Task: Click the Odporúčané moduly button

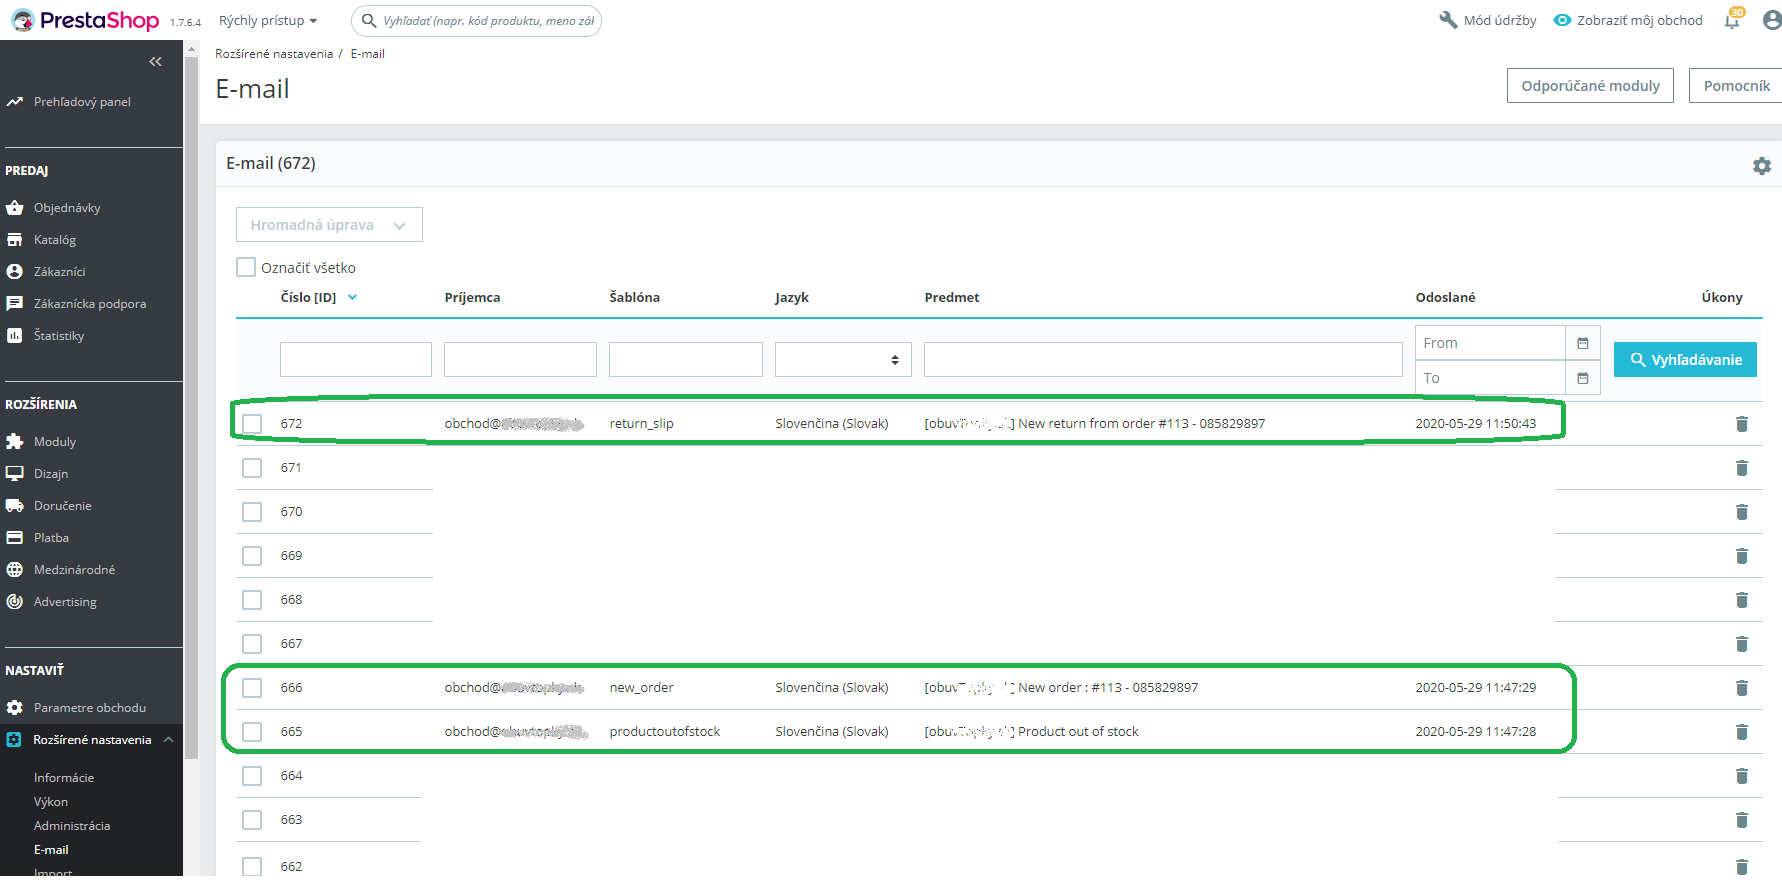Action: [1590, 86]
